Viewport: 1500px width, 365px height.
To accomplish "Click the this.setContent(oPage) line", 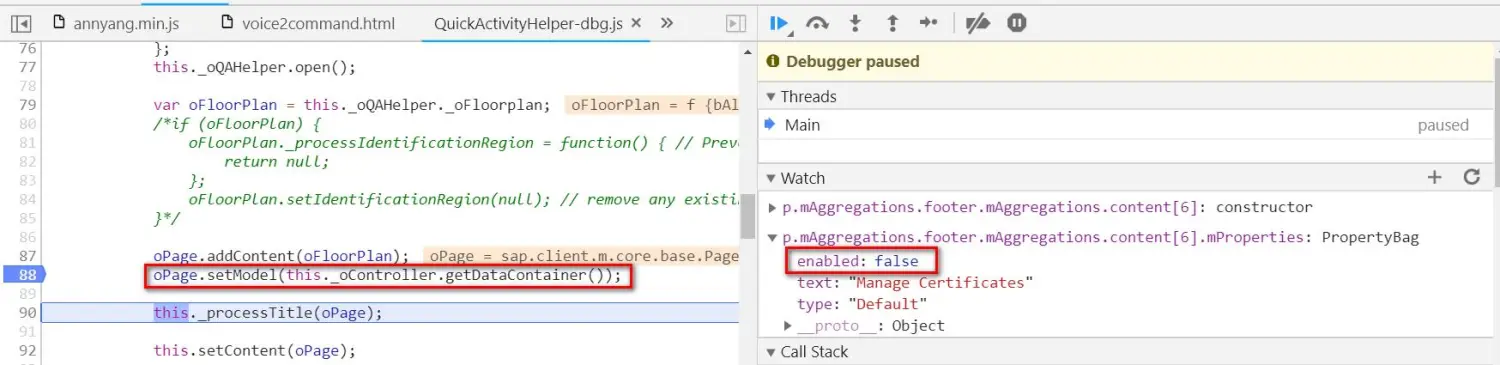I will coord(254,351).
